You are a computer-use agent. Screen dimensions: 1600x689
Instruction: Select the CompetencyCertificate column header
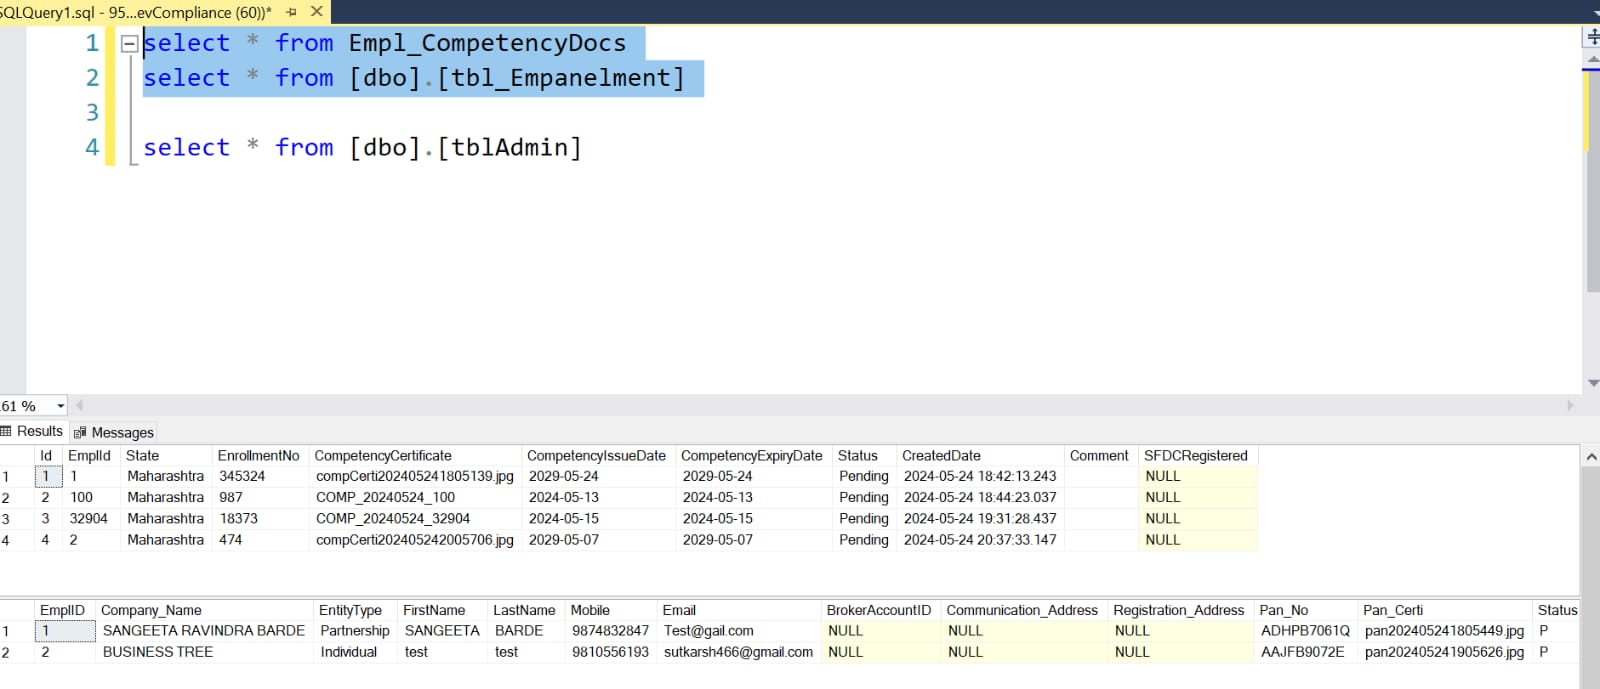point(383,456)
